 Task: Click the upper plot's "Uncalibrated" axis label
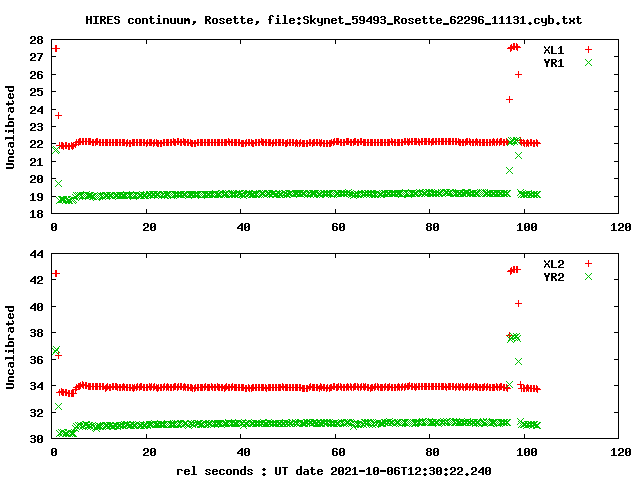pyautogui.click(x=10, y=127)
